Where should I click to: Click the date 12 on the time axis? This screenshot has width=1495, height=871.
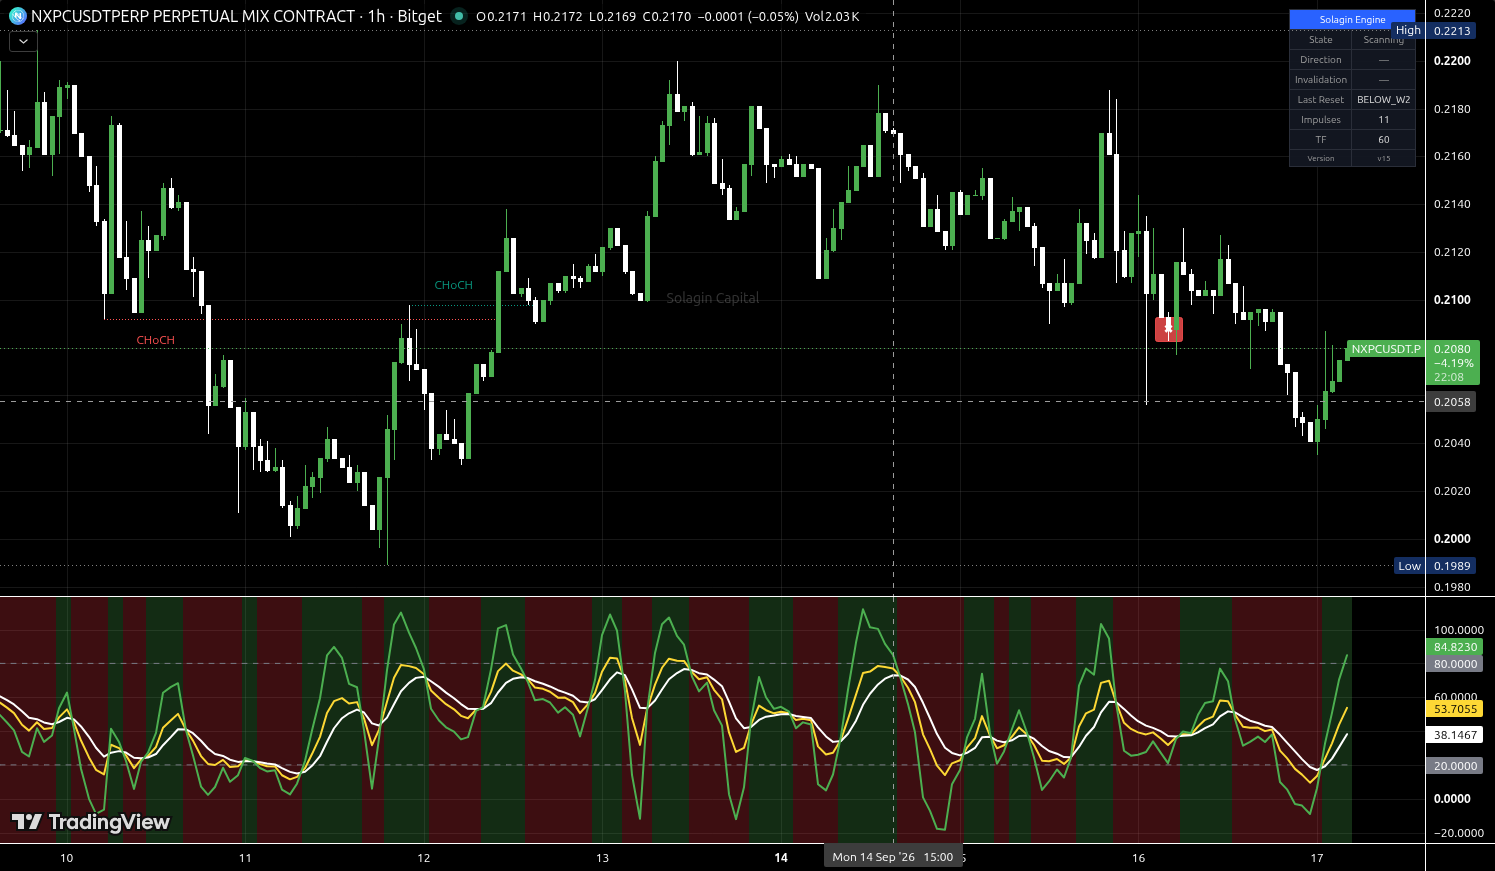click(424, 858)
